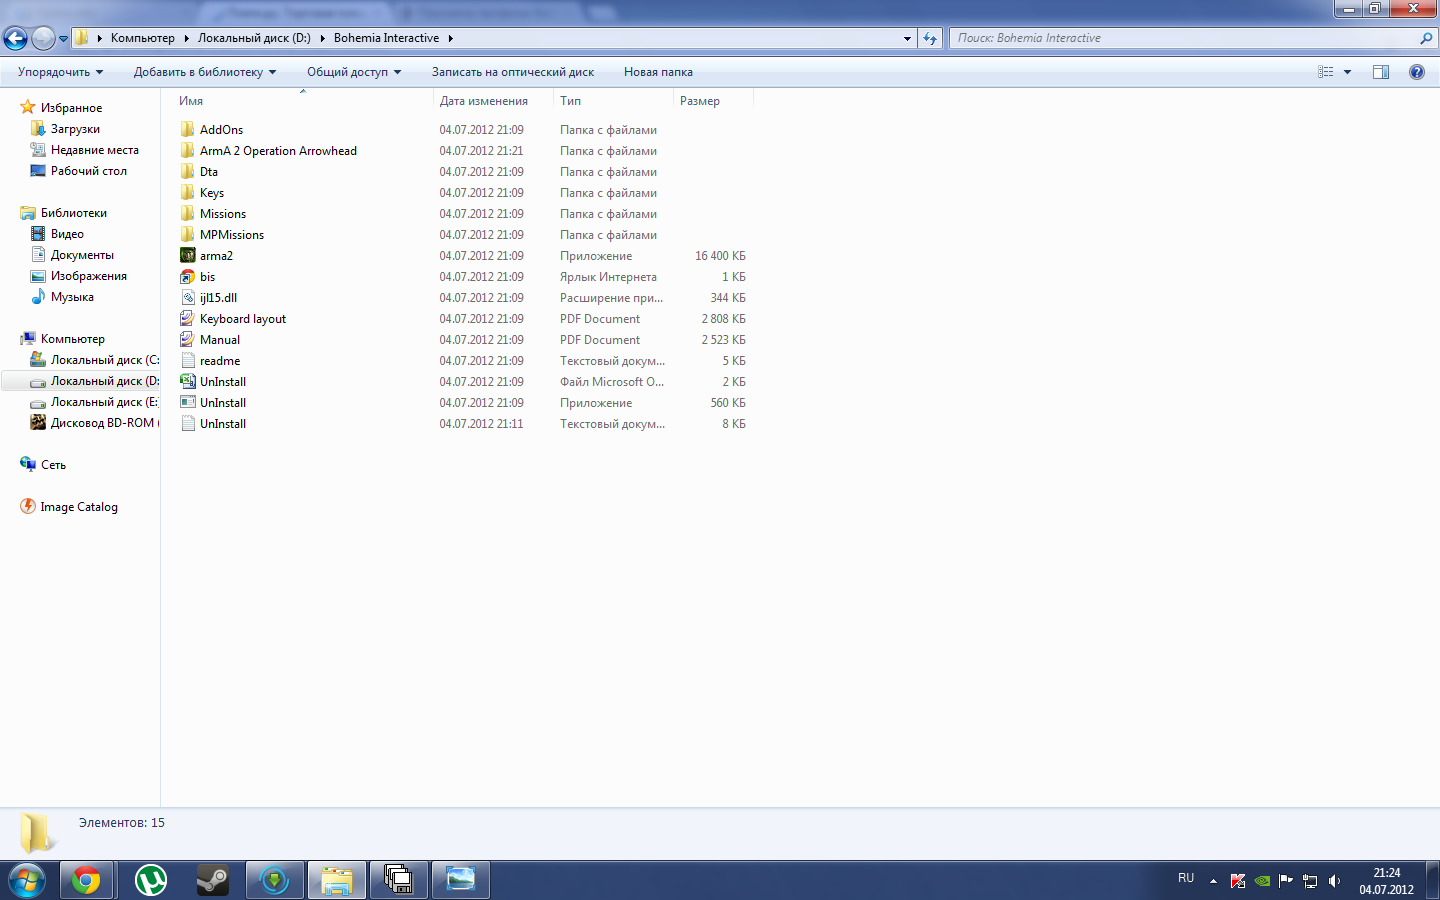Image resolution: width=1440 pixels, height=900 pixels.
Task: Click the change view icon
Action: [1326, 72]
